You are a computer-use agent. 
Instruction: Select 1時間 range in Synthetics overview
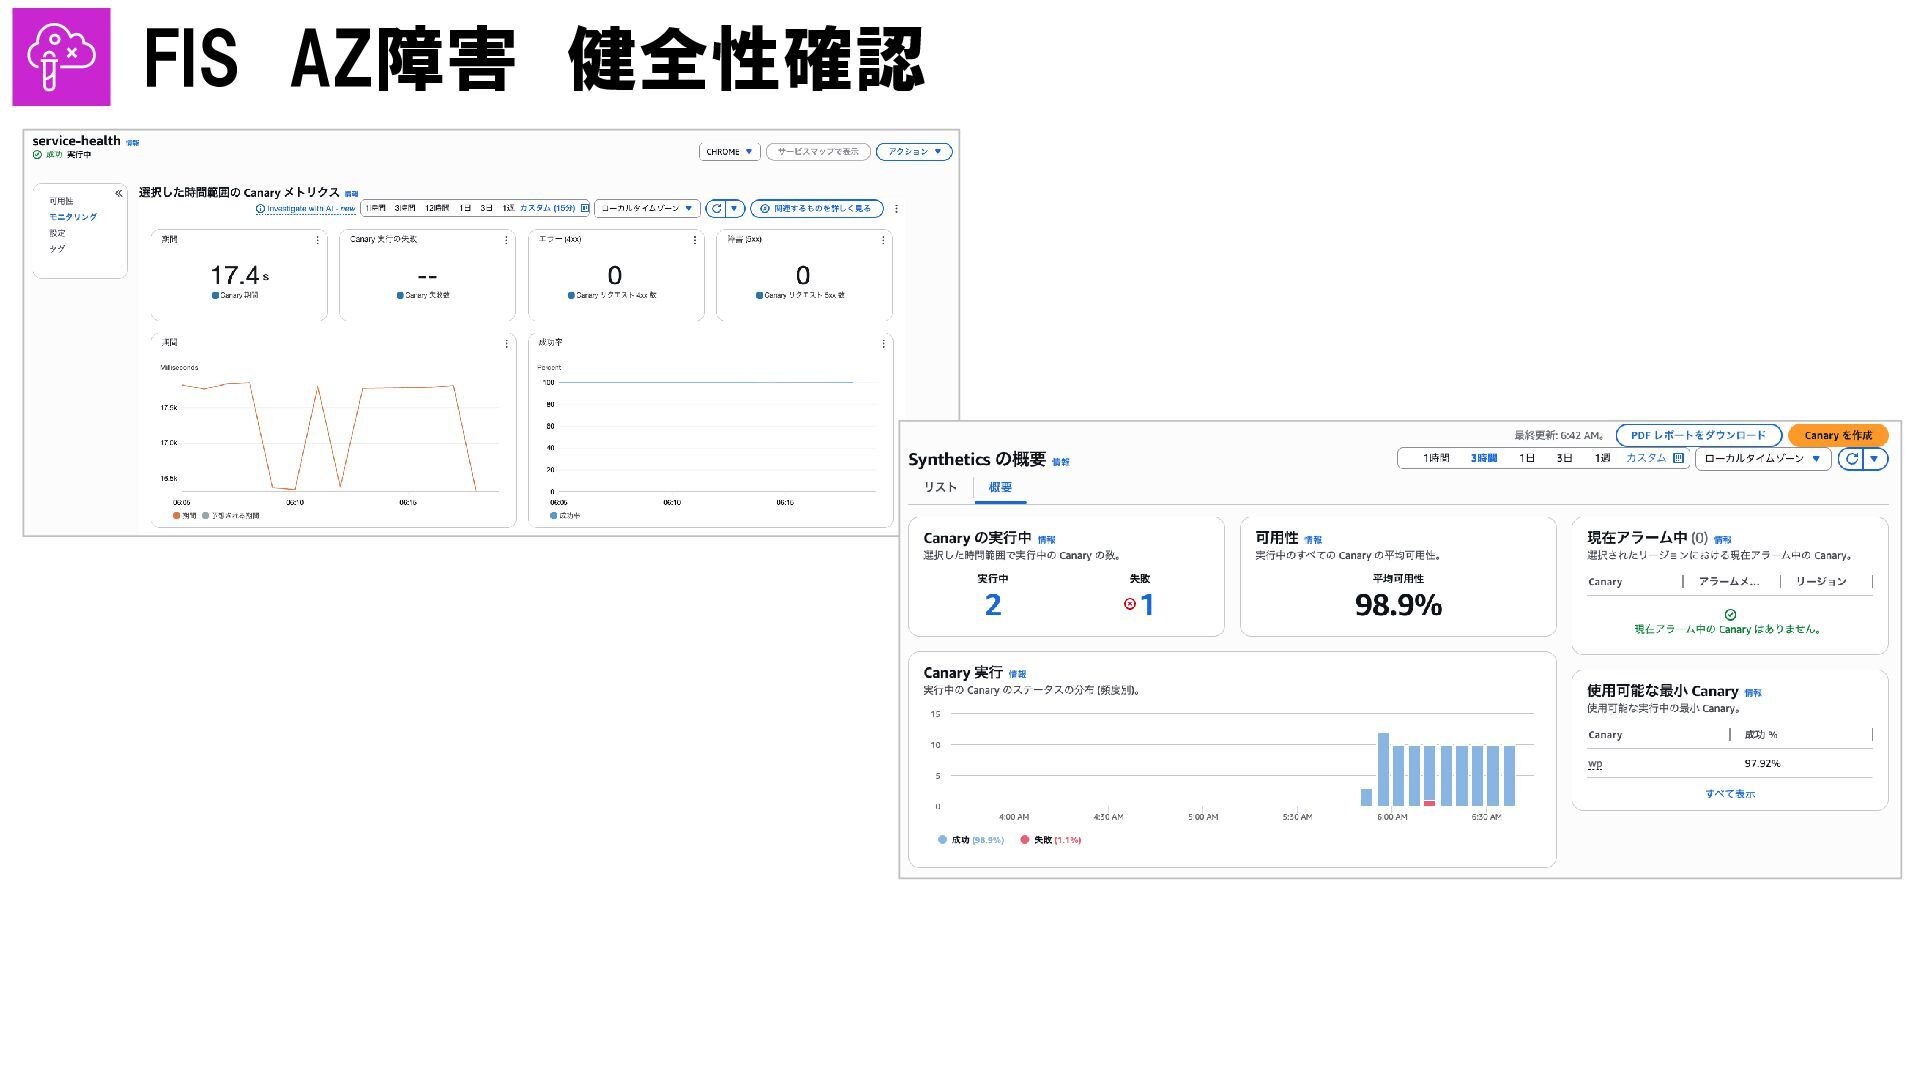(1436, 458)
